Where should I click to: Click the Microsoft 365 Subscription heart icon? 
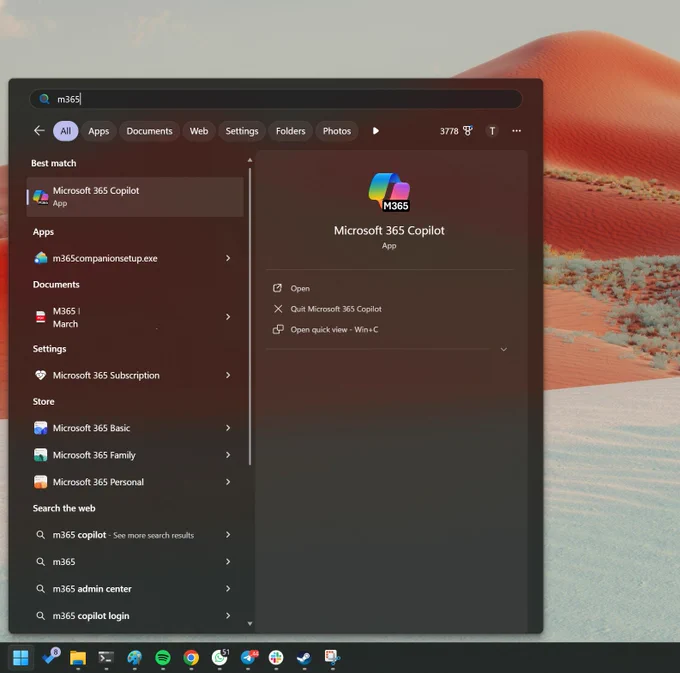41,375
